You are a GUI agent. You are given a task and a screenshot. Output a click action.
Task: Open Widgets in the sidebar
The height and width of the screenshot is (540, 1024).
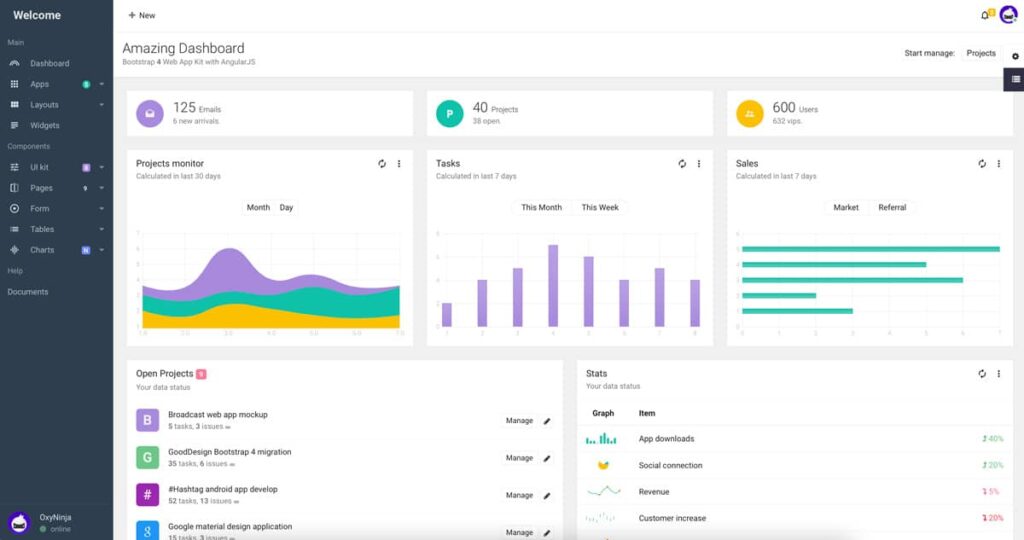pyautogui.click(x=45, y=126)
